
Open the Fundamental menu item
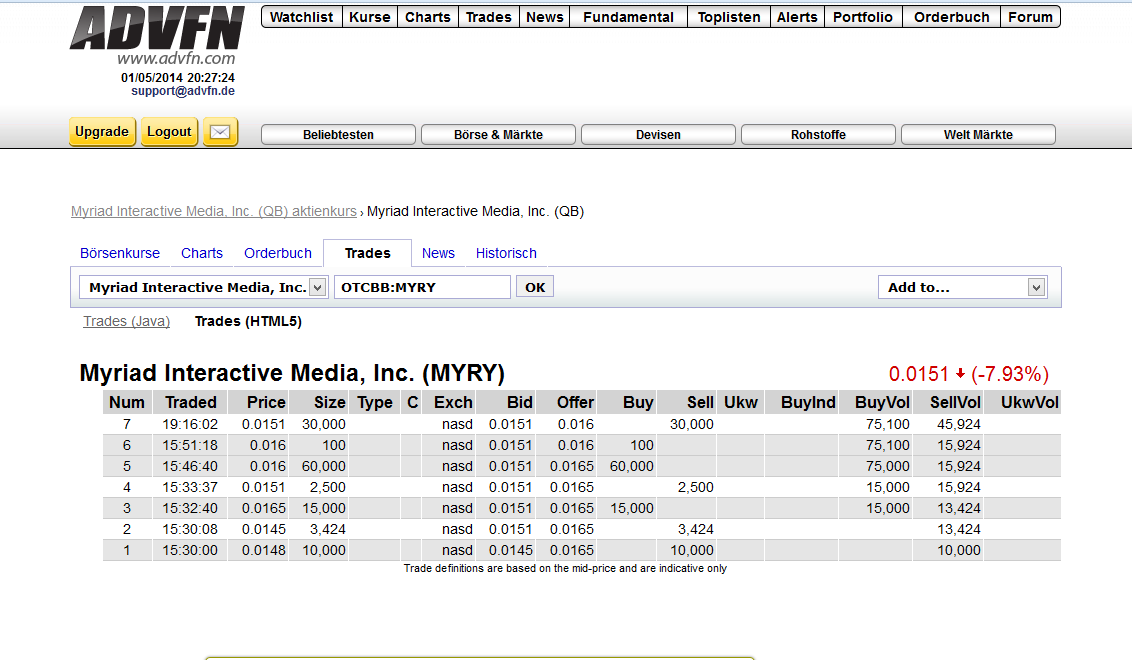pos(628,17)
